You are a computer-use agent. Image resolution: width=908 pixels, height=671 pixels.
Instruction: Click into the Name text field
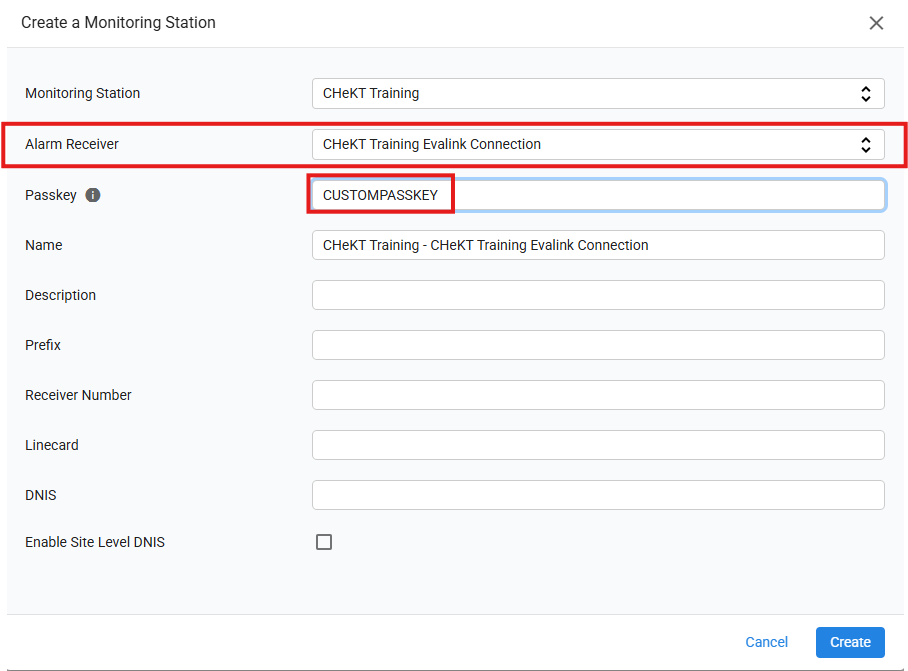[598, 245]
